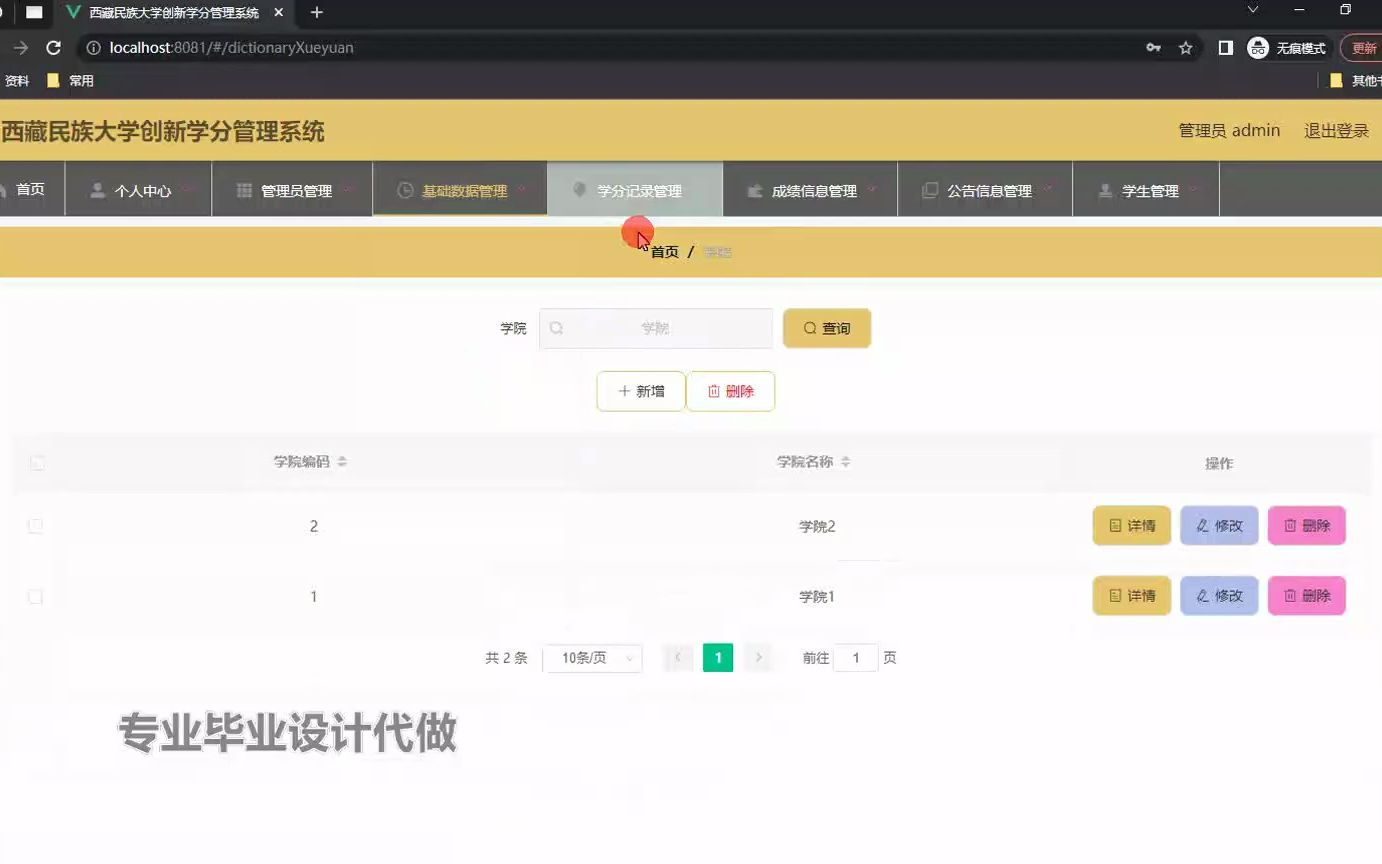Expand 基础数据管理 dropdown arrow
The height and width of the screenshot is (864, 1382).
coord(522,189)
